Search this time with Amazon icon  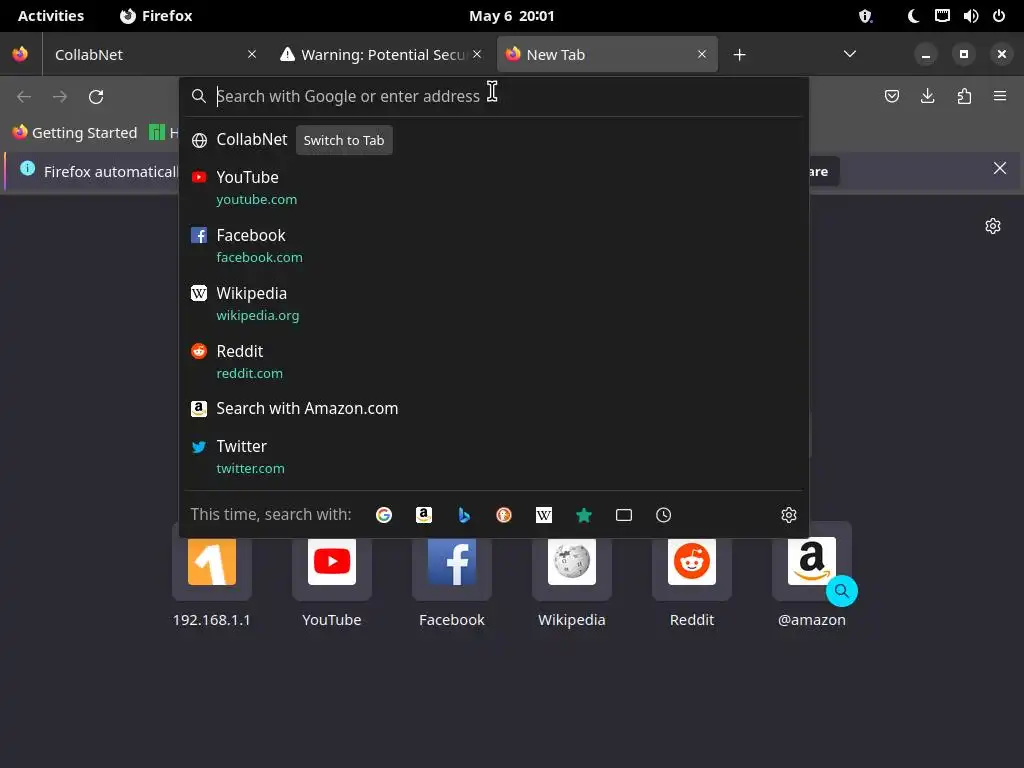(424, 515)
